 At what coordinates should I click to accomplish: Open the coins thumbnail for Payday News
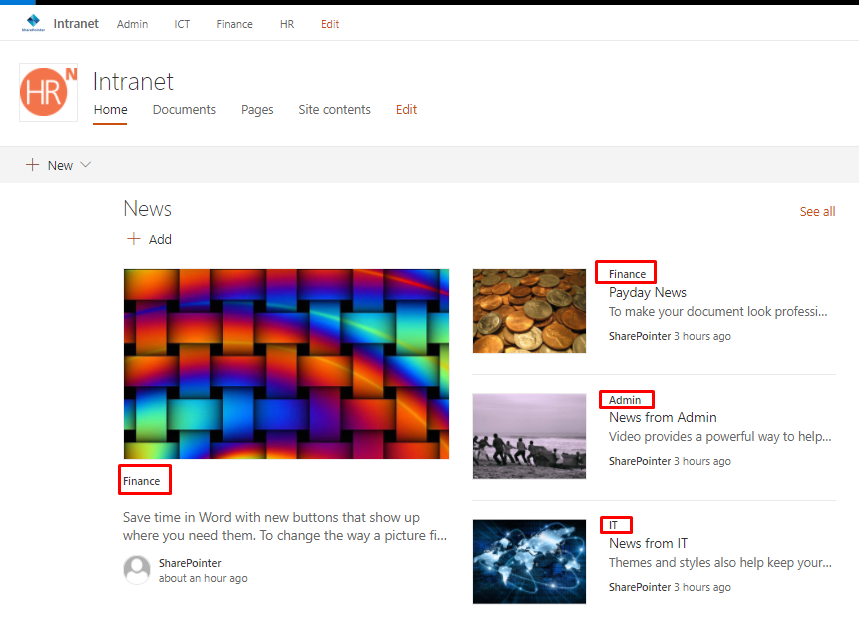(x=529, y=311)
